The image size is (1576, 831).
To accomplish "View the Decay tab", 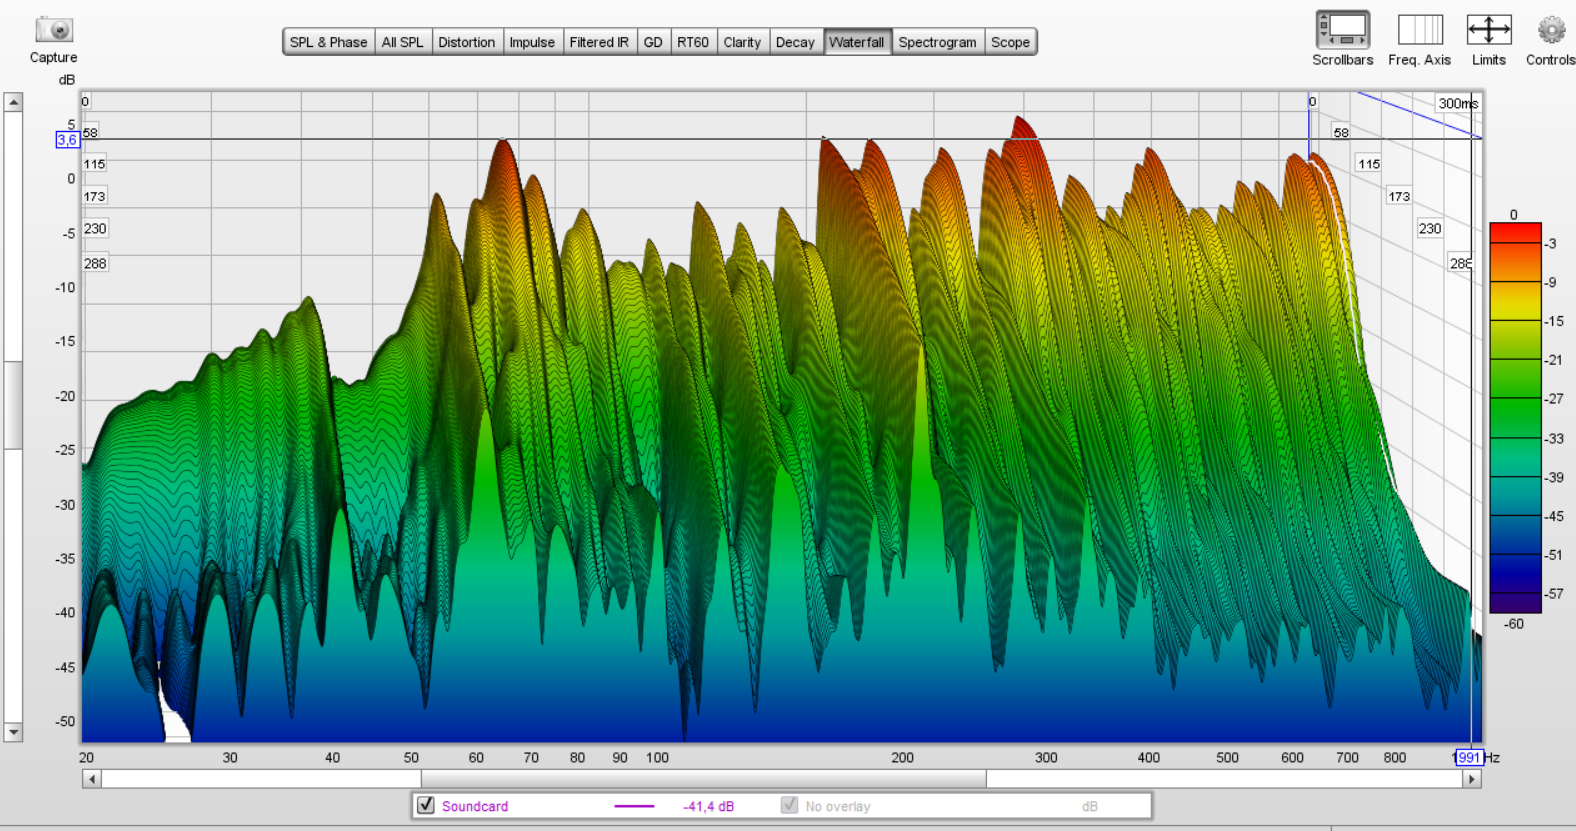I will pos(795,42).
